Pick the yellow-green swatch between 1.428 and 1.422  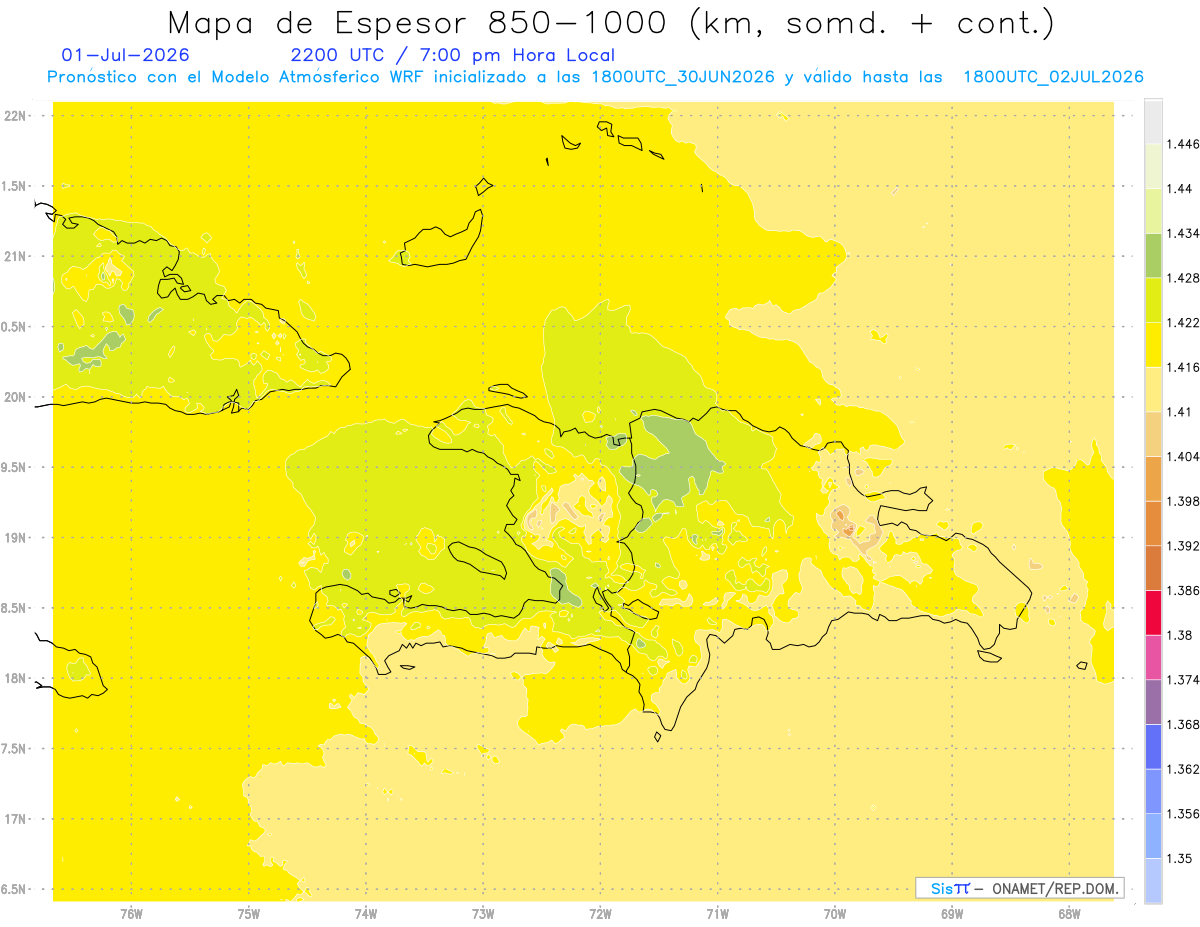click(x=1153, y=300)
